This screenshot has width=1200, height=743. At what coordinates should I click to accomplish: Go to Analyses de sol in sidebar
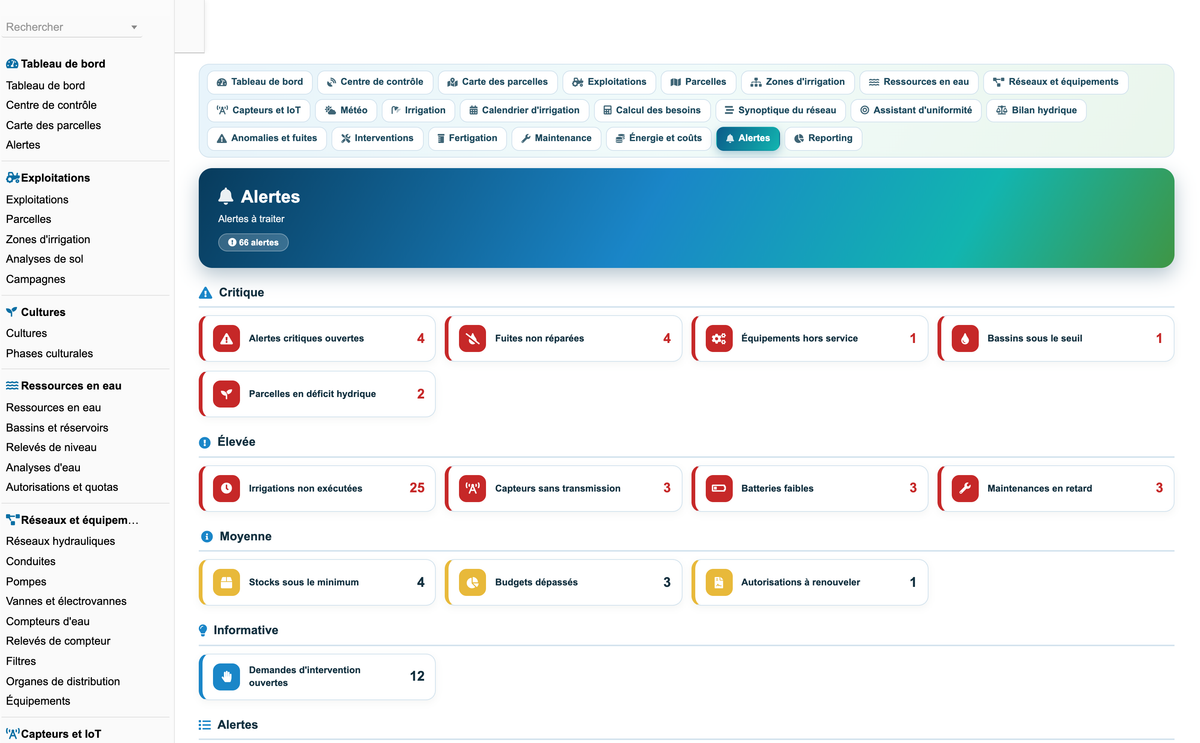click(x=45, y=259)
